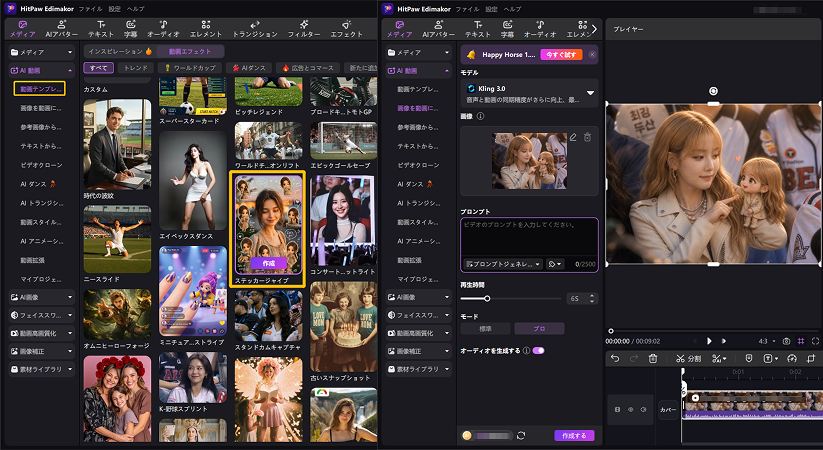The width and height of the screenshot is (823, 450).
Task: Toggle the オーディオを生成する switch
Action: click(539, 350)
